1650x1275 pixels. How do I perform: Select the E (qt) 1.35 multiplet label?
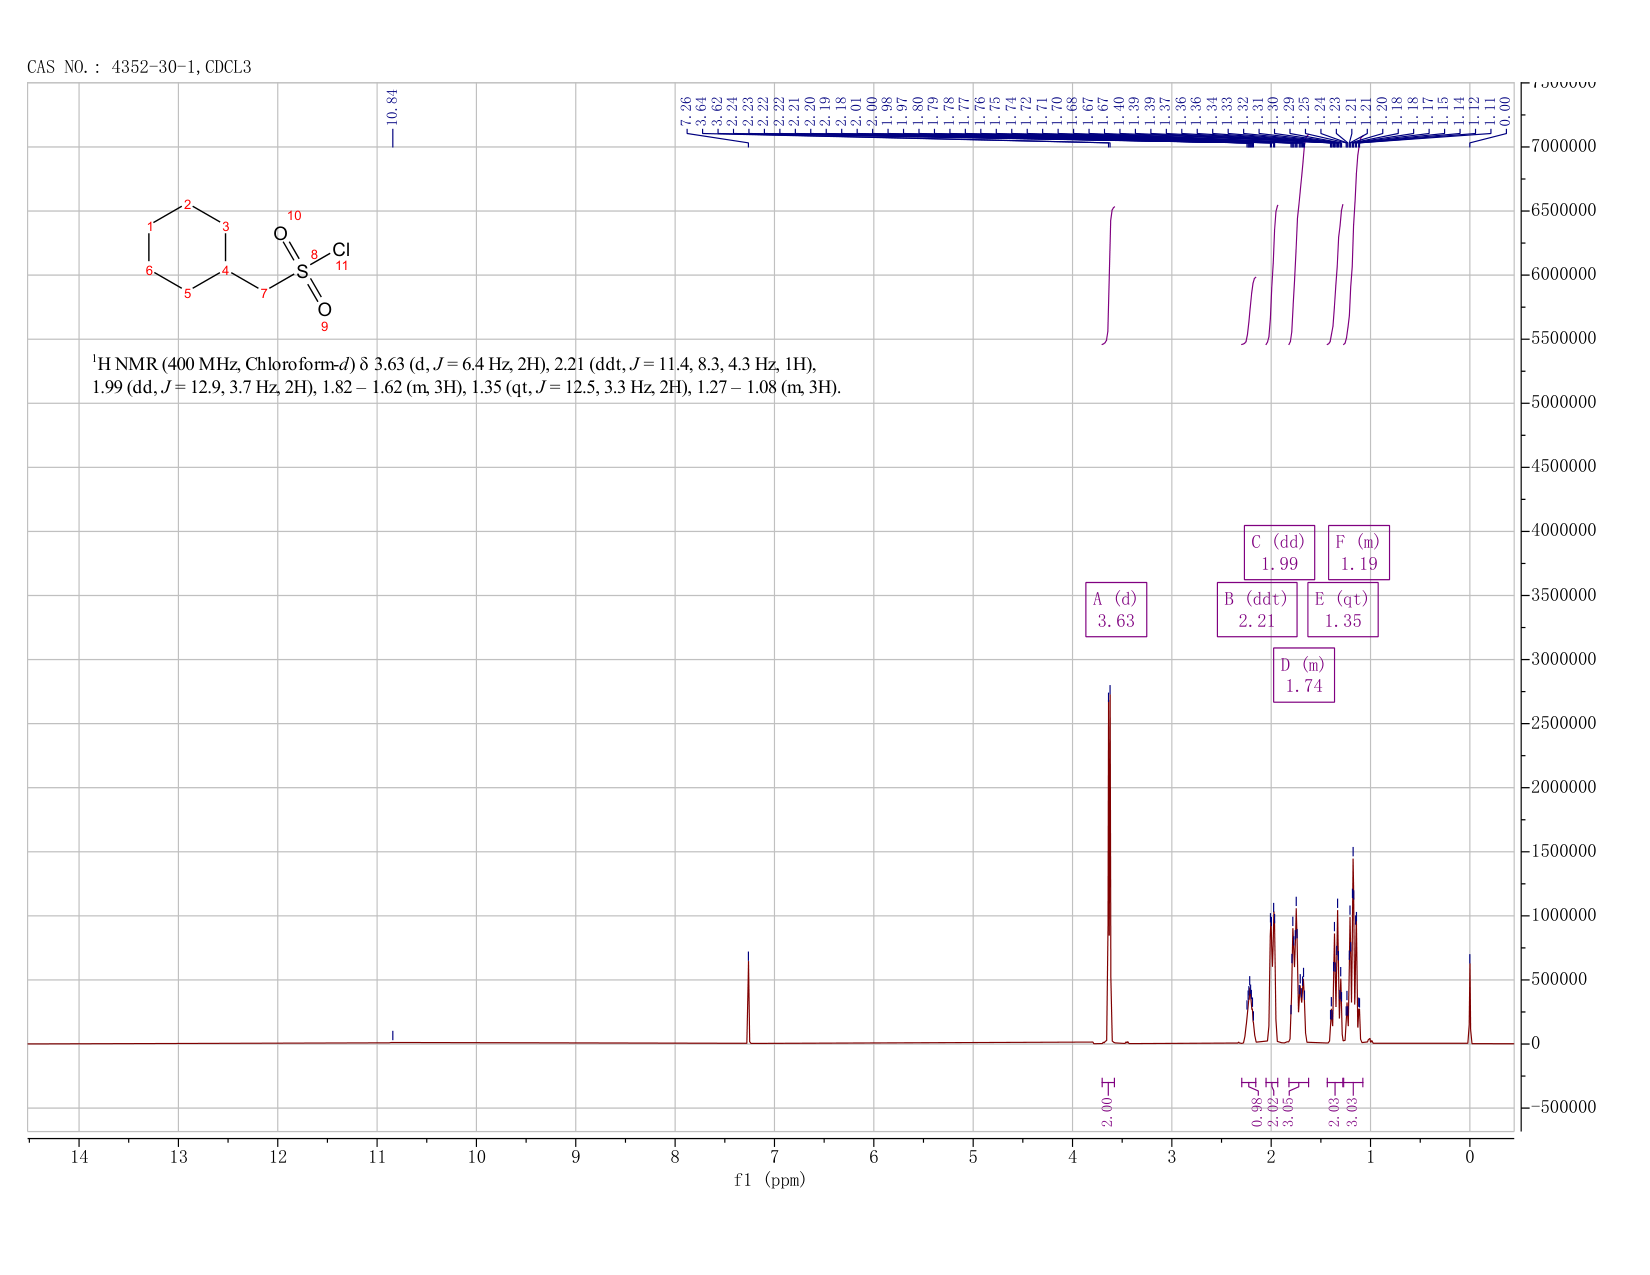point(1342,609)
